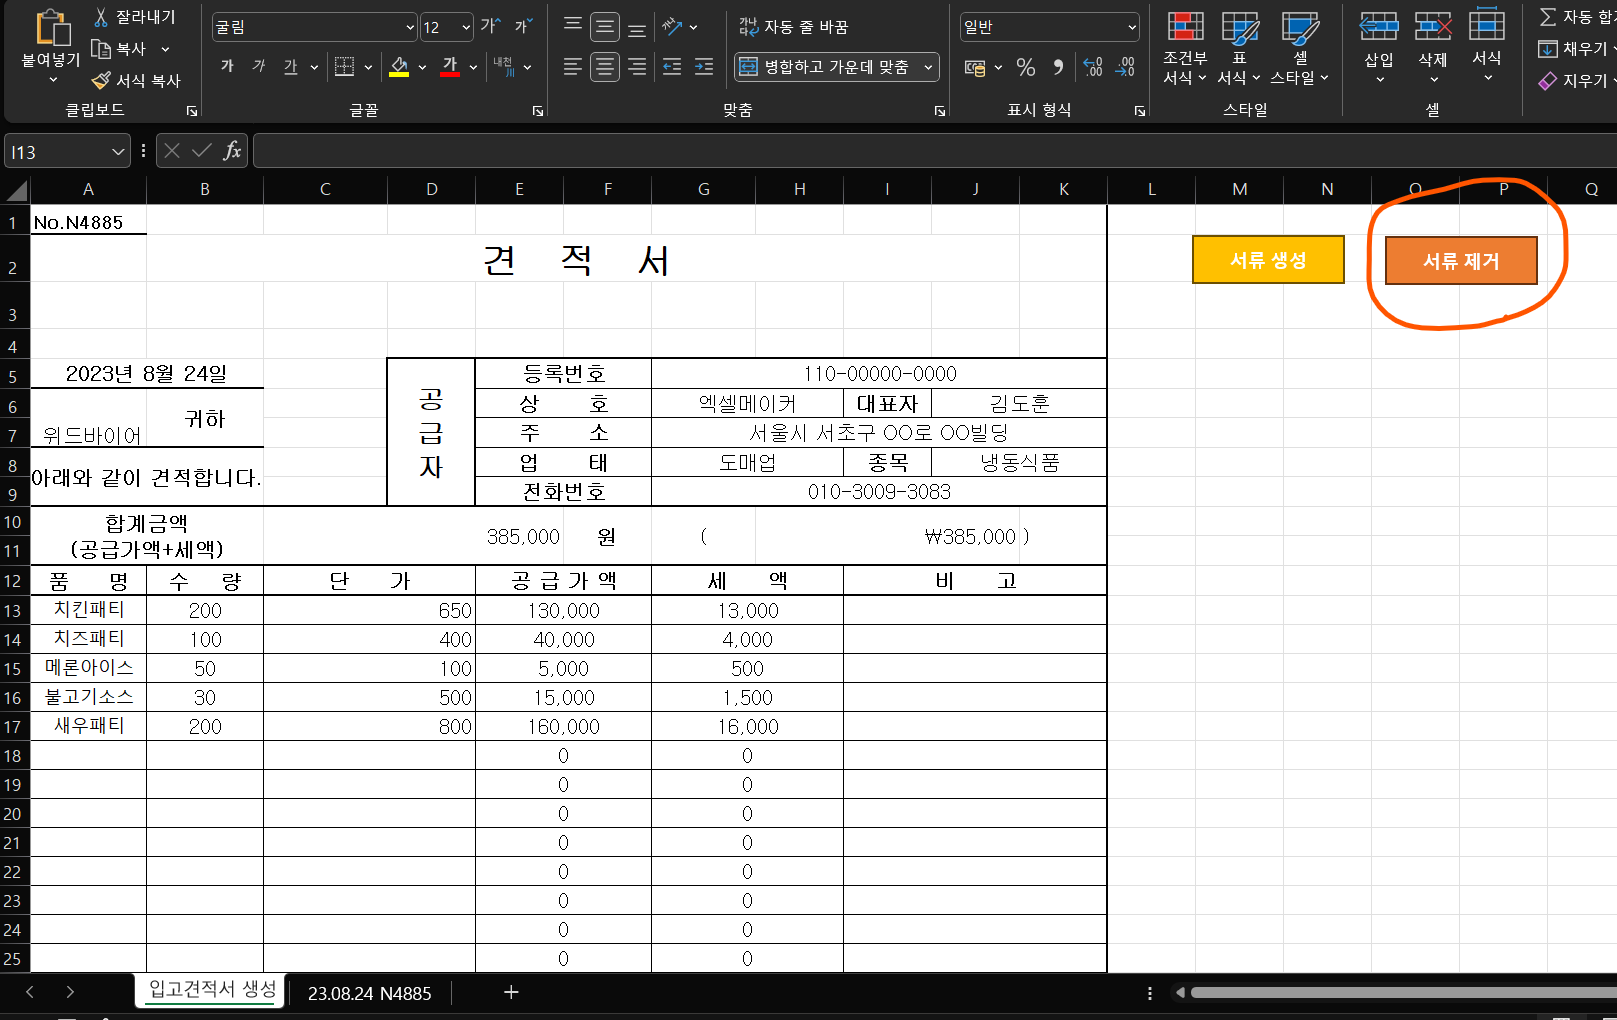
Task: Apply comma style icon
Action: click(x=1058, y=67)
